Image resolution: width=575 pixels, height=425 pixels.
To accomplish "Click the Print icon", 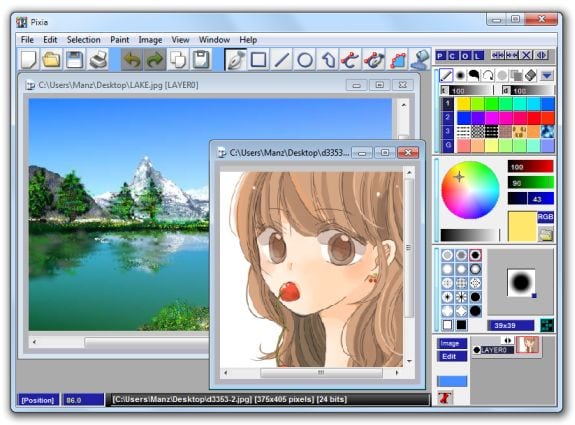I will click(98, 60).
